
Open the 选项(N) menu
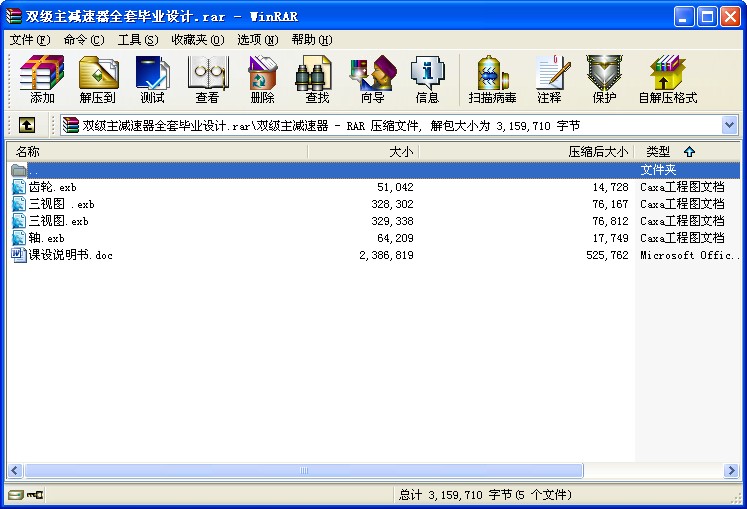click(257, 40)
